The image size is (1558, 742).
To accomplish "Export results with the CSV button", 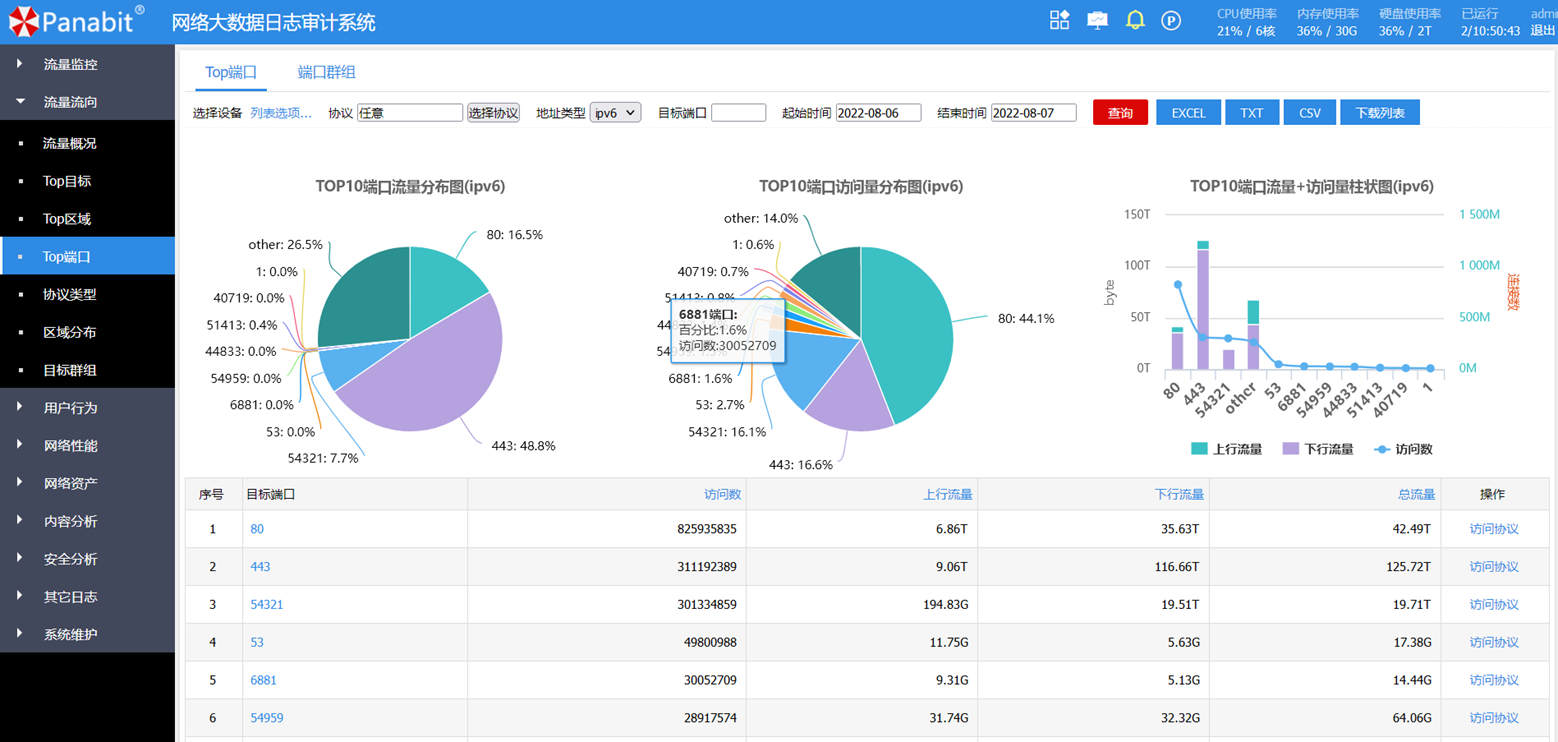I will (x=1310, y=113).
